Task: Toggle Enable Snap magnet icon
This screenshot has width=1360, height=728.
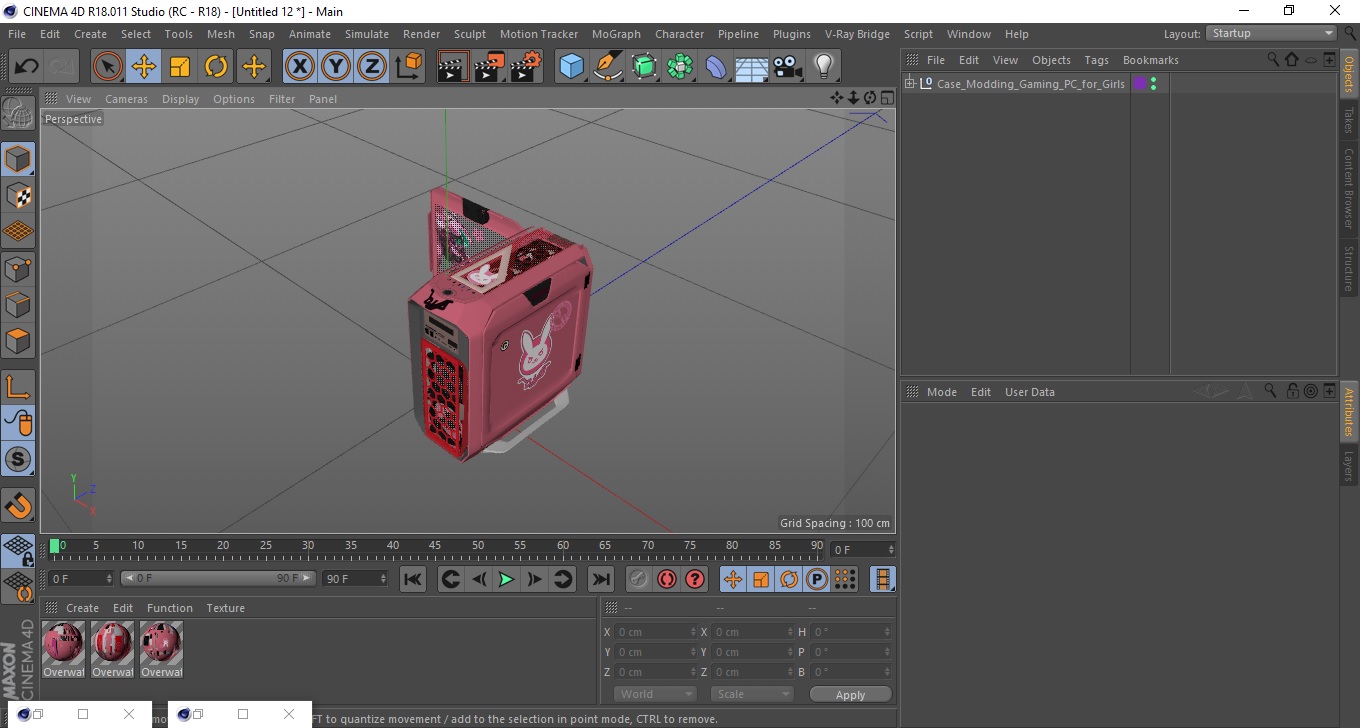Action: 18,505
